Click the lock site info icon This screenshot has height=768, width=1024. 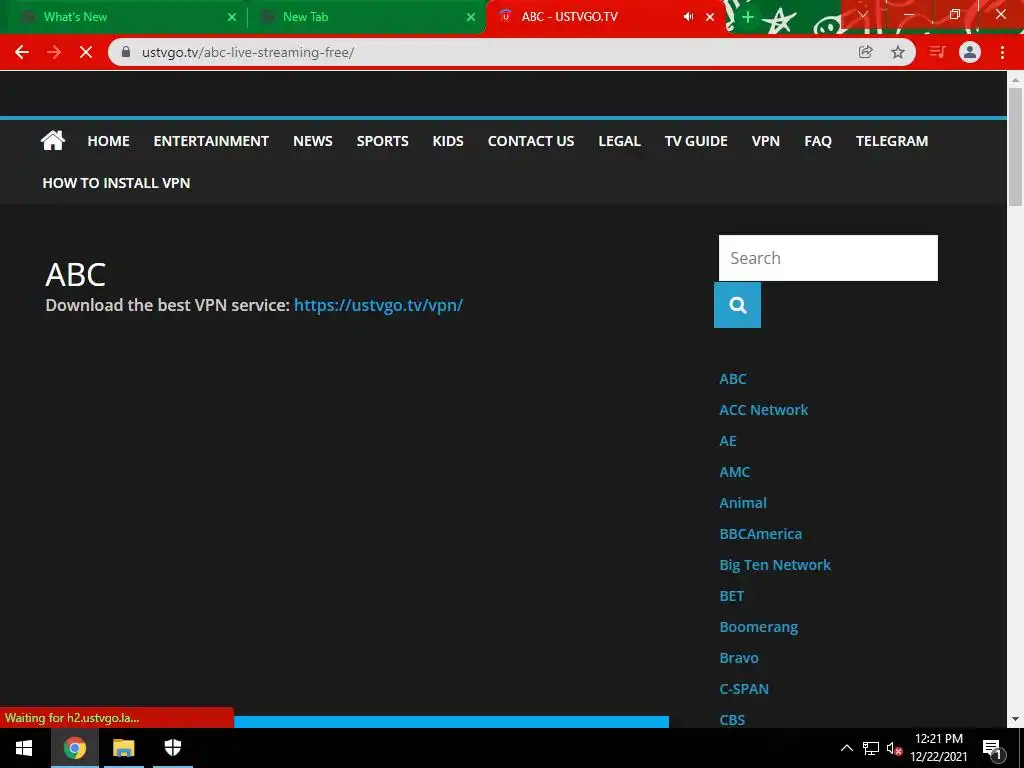126,52
